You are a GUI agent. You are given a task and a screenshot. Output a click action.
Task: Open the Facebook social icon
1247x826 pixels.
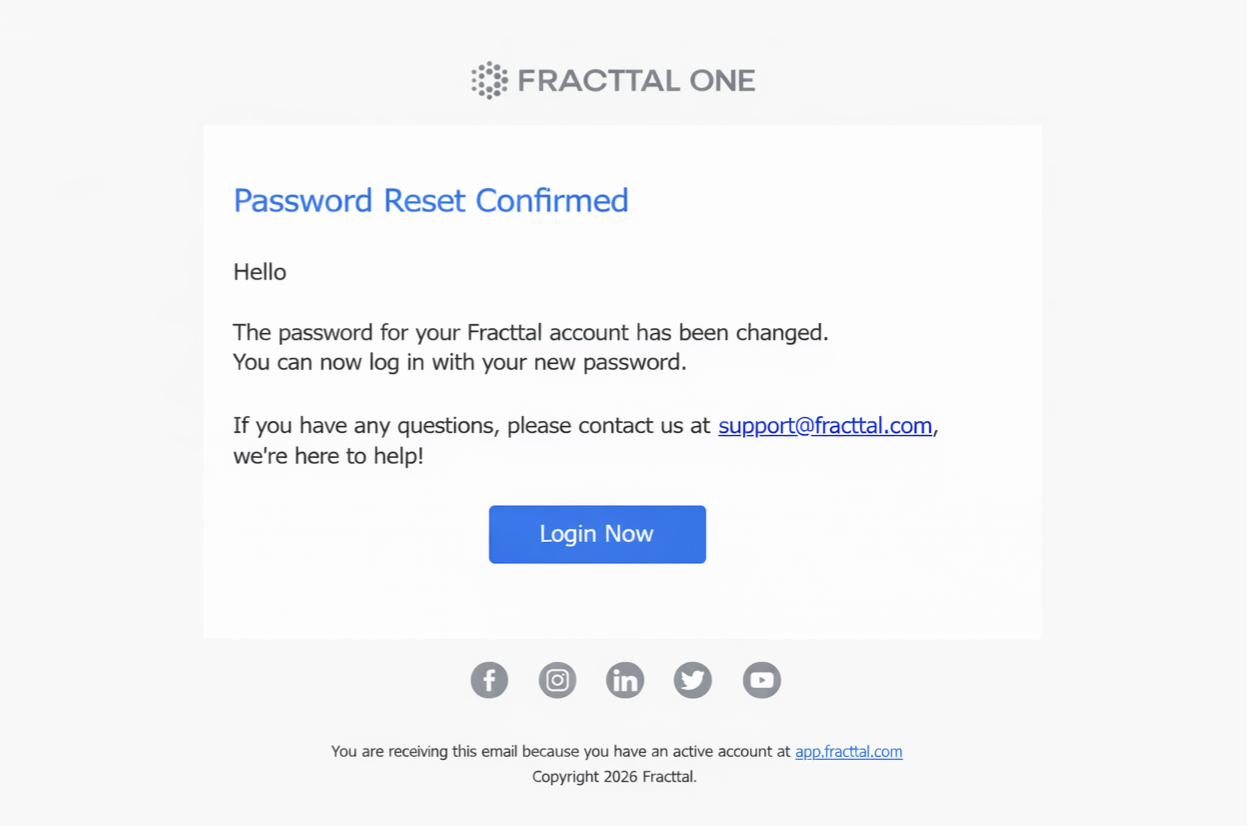(x=489, y=680)
